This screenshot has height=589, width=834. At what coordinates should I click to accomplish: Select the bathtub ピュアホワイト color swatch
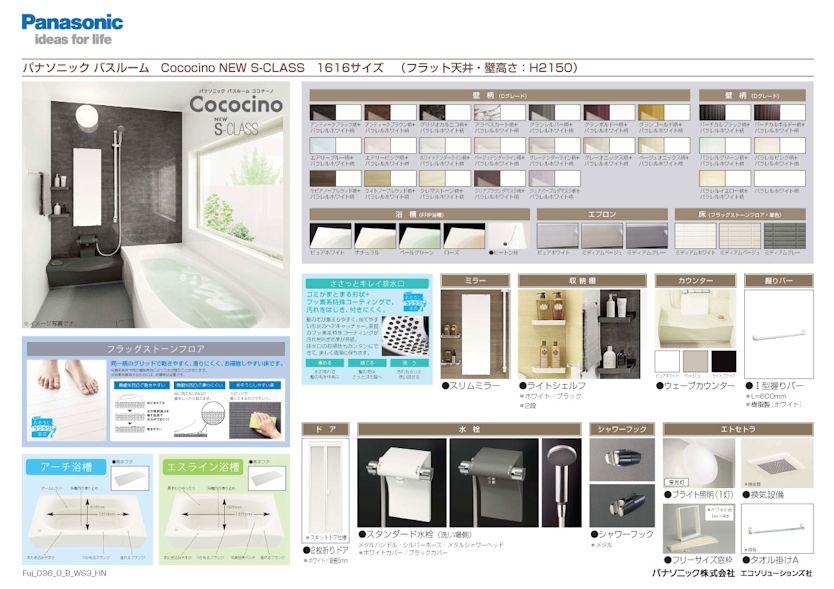330,236
